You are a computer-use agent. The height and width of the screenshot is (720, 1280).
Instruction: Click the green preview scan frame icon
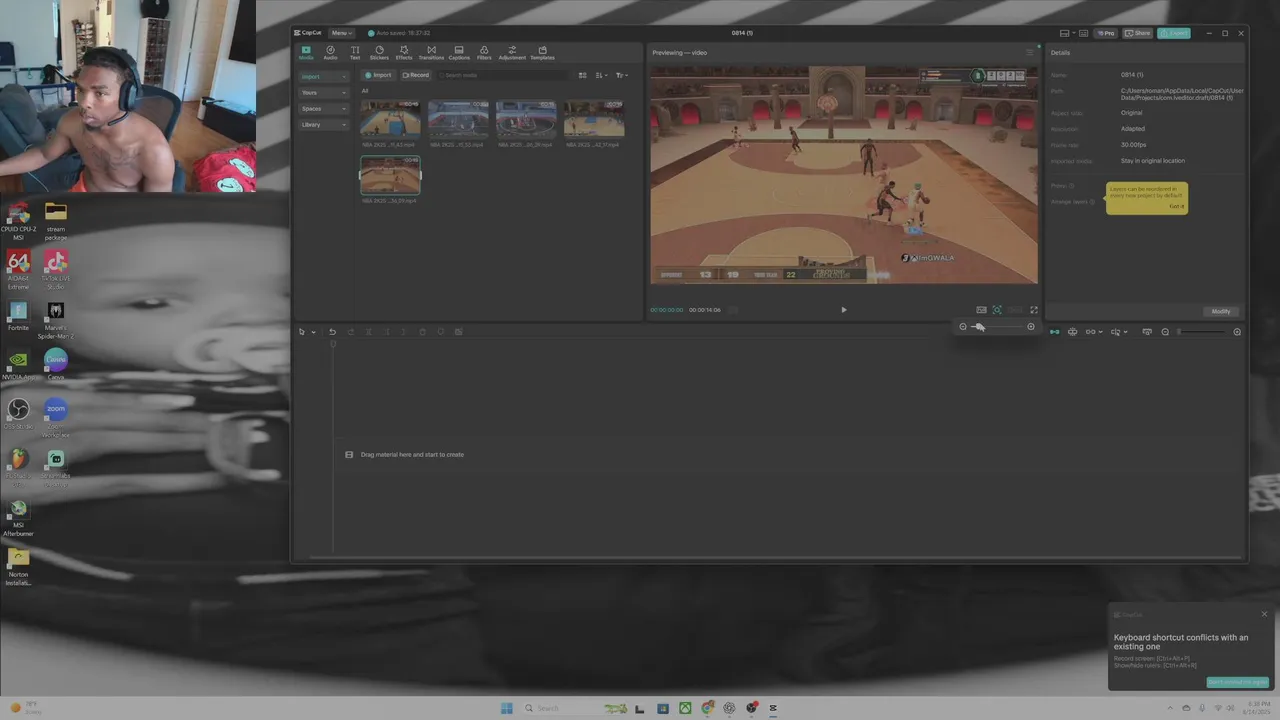coord(997,310)
